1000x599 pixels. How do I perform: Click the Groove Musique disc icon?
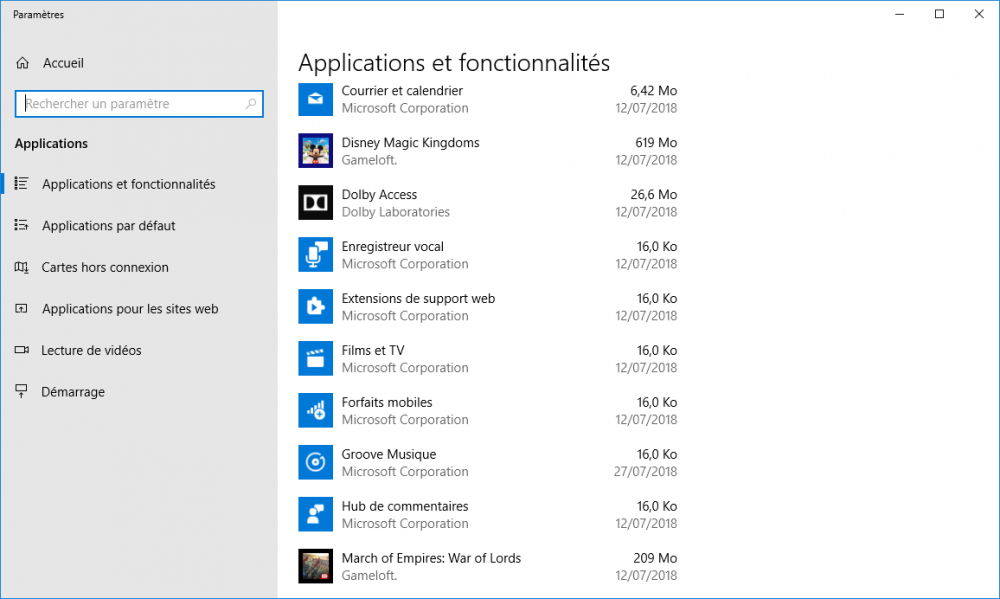(315, 463)
